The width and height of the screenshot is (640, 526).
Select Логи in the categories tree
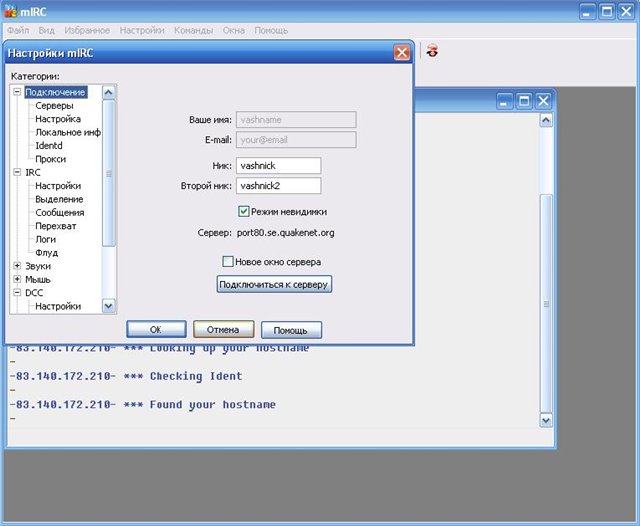point(45,240)
